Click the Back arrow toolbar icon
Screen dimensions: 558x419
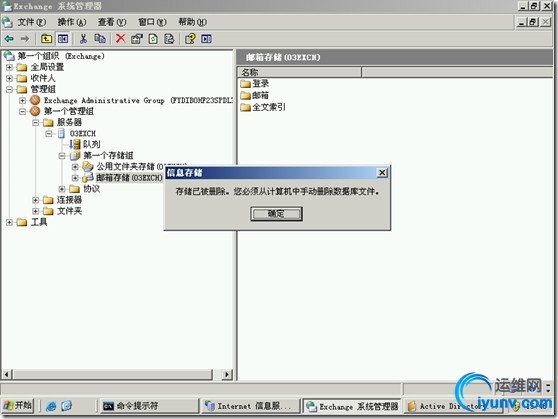(9, 38)
